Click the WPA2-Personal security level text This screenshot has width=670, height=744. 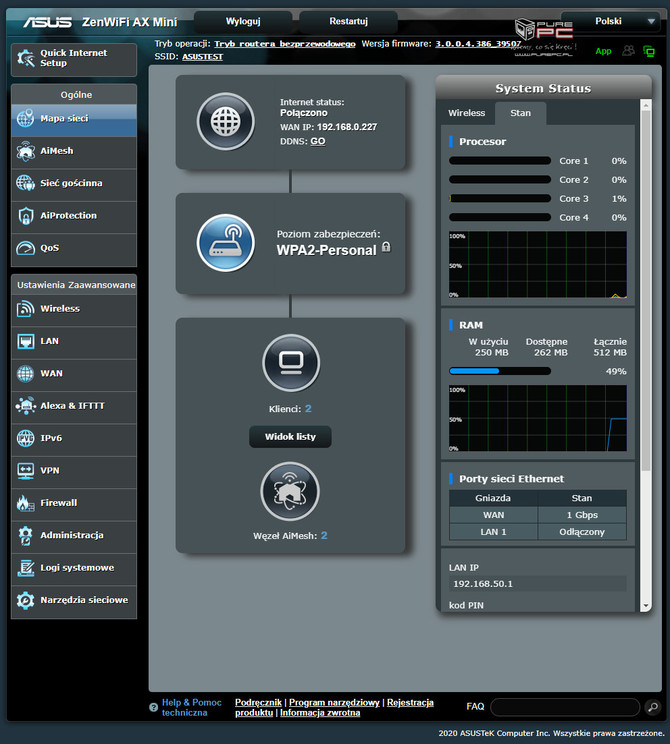coord(326,250)
